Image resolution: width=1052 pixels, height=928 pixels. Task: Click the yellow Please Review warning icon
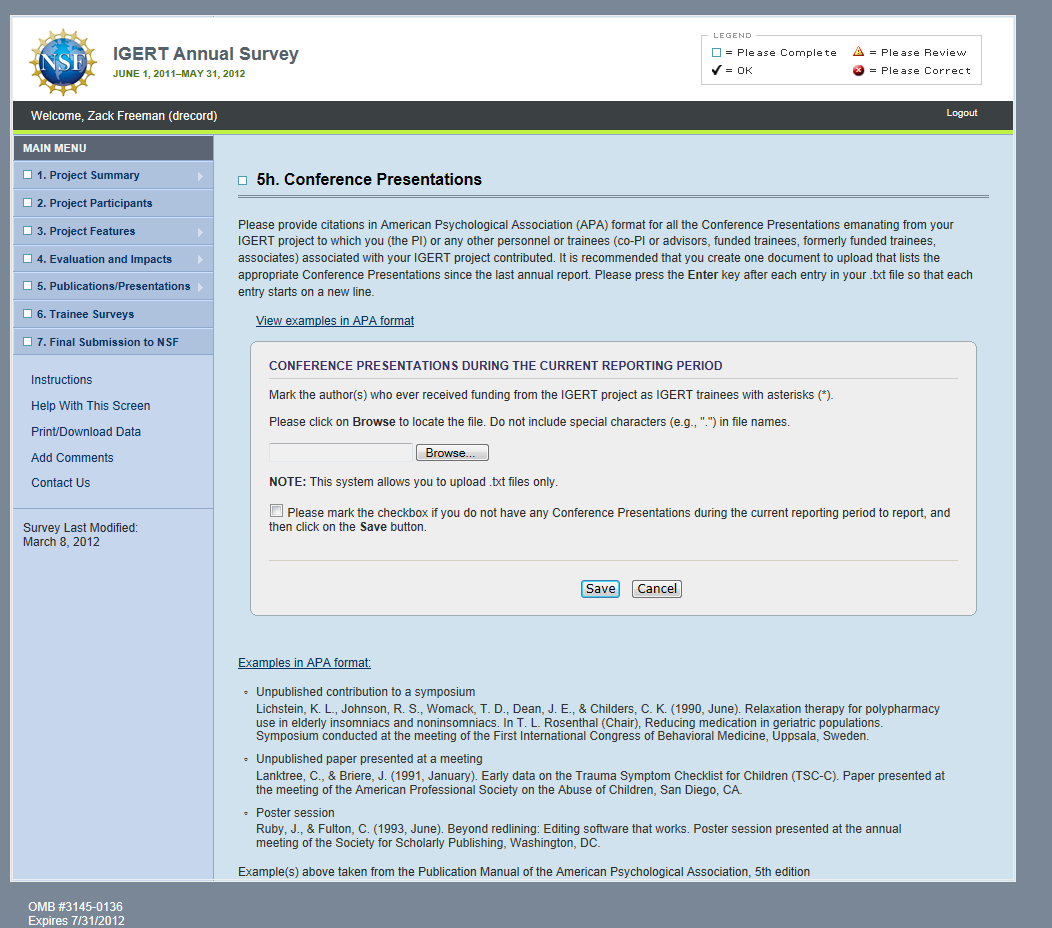(x=858, y=52)
